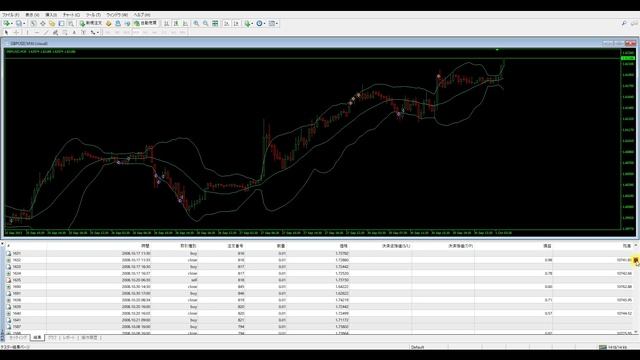Click results list scrollbar up arrow
Image resolution: width=640 pixels, height=360 pixels.
click(636, 246)
